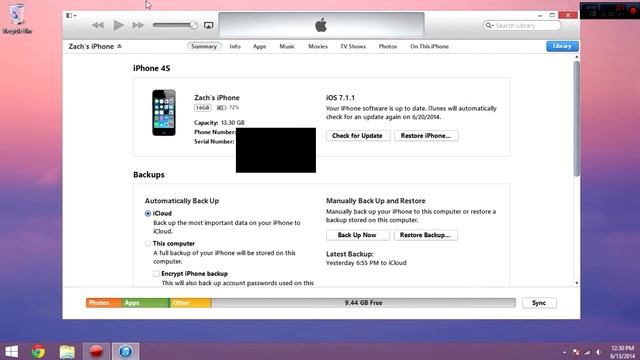Viewport: 640px width, 360px height.
Task: Click the scrollbar down arrow
Action: (576, 283)
